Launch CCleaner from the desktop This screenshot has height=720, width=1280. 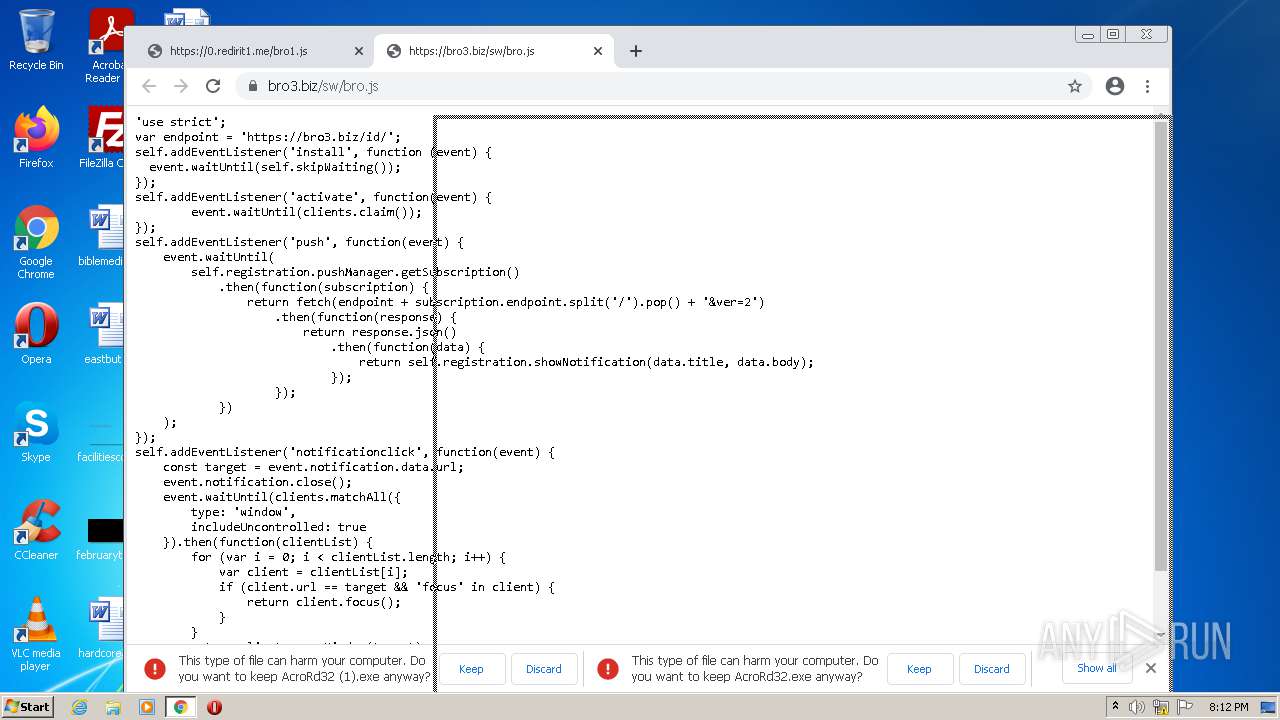36,530
